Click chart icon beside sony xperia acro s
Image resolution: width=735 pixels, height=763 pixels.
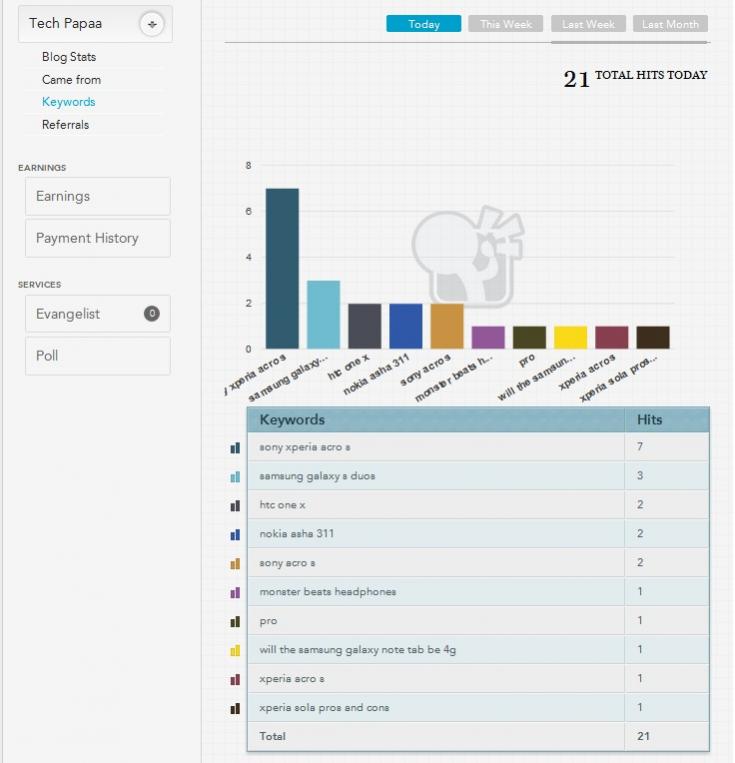235,448
